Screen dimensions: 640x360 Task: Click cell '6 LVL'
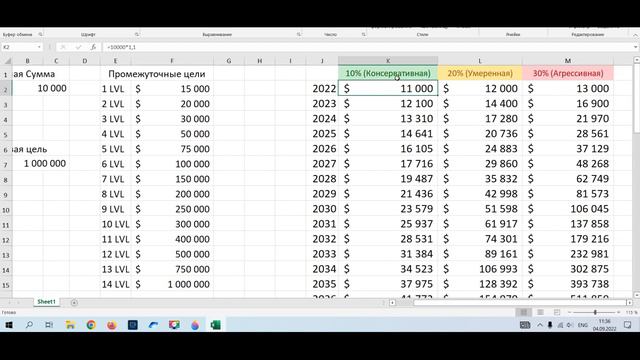(116, 164)
